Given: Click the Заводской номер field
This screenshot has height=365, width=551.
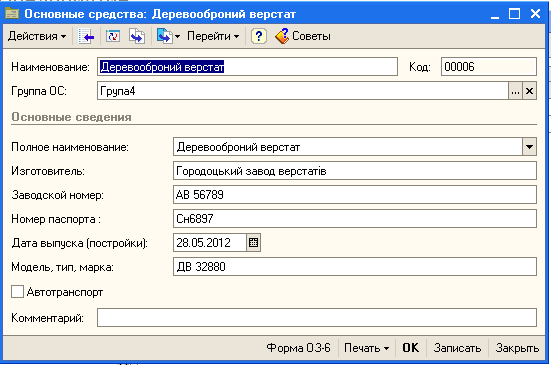Looking at the screenshot, I should tap(355, 195).
